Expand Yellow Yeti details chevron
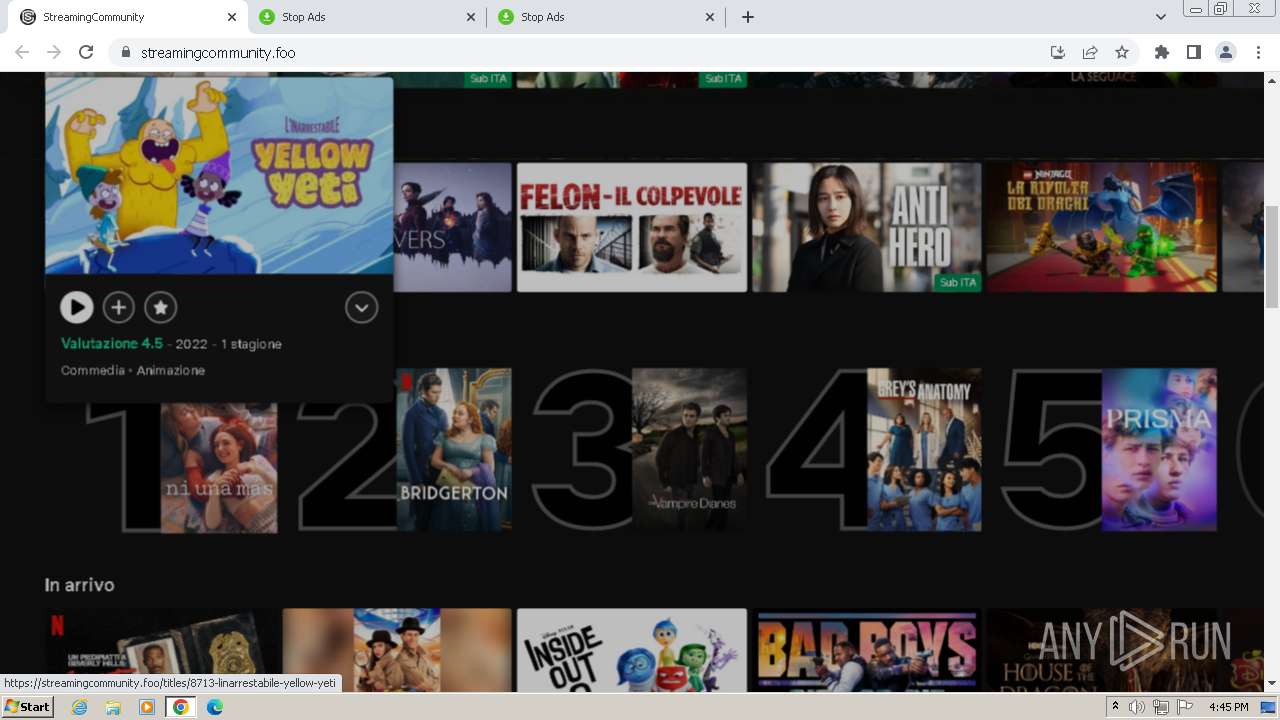1280x720 pixels. coord(361,308)
